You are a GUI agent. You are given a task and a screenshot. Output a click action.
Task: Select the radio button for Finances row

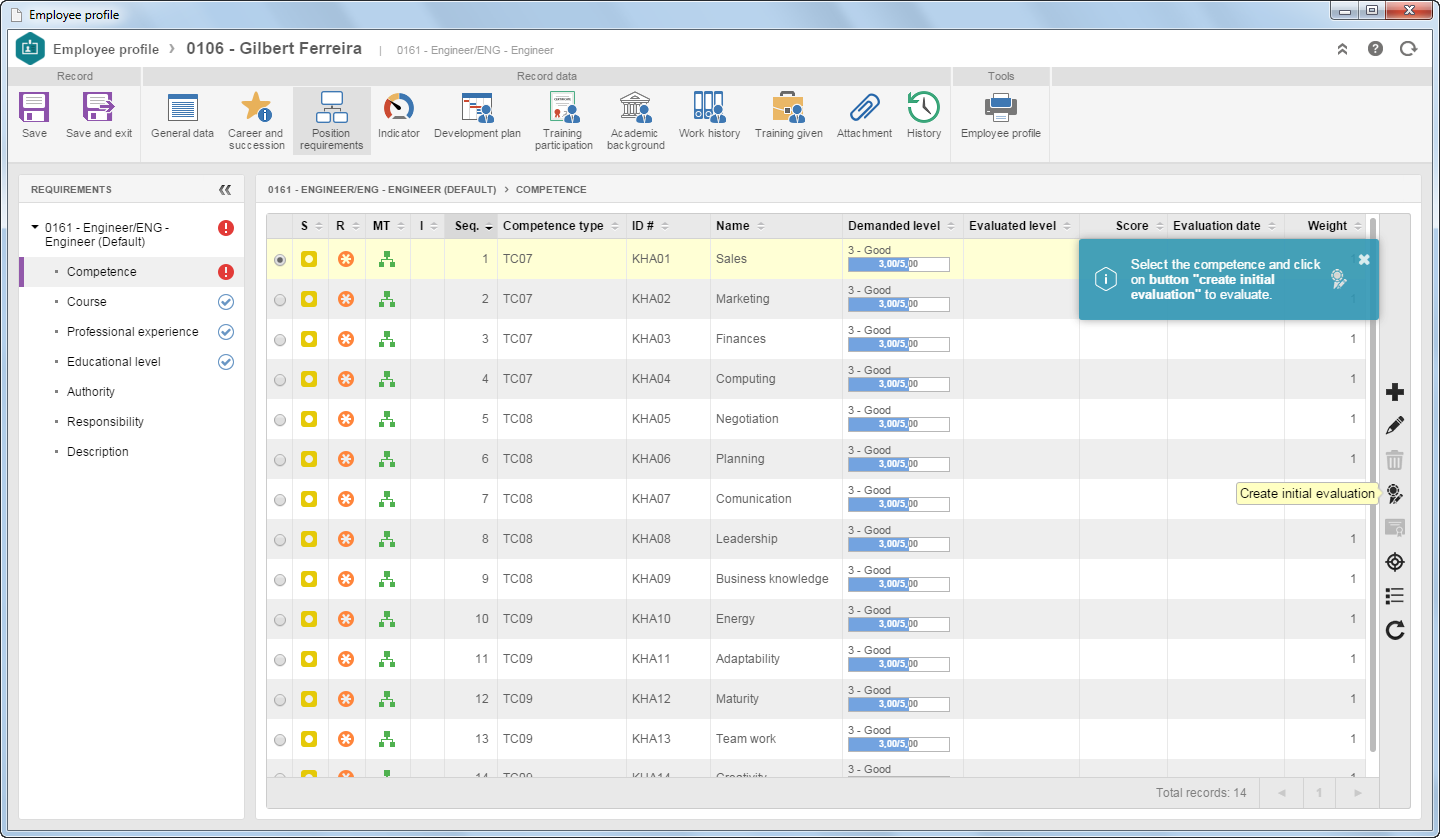click(x=280, y=339)
